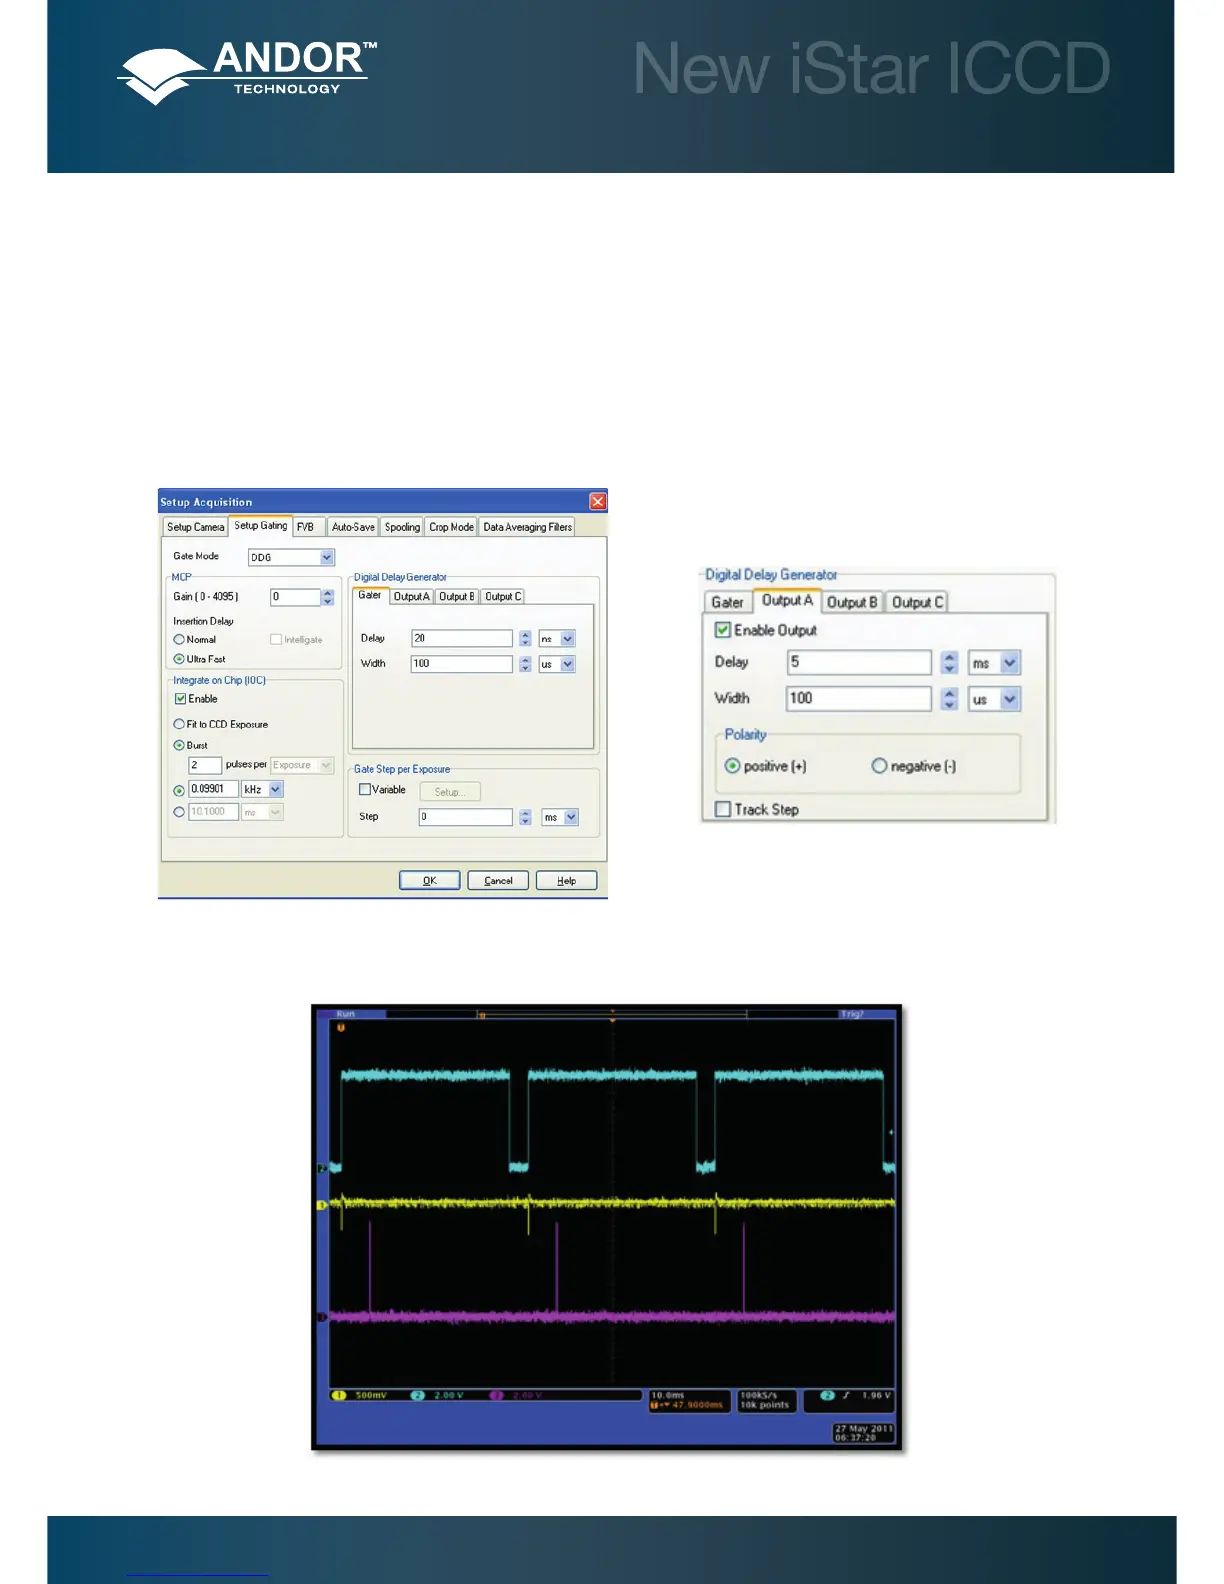Image resolution: width=1224 pixels, height=1584 pixels.
Task: Open the Data Averaging Filters tab
Action: [x=528, y=527]
